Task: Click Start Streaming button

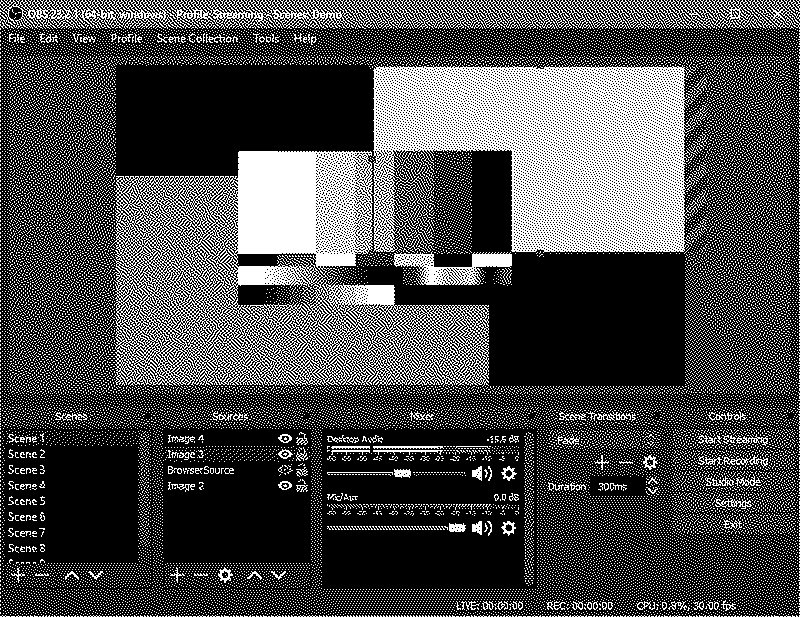Action: coord(732,439)
